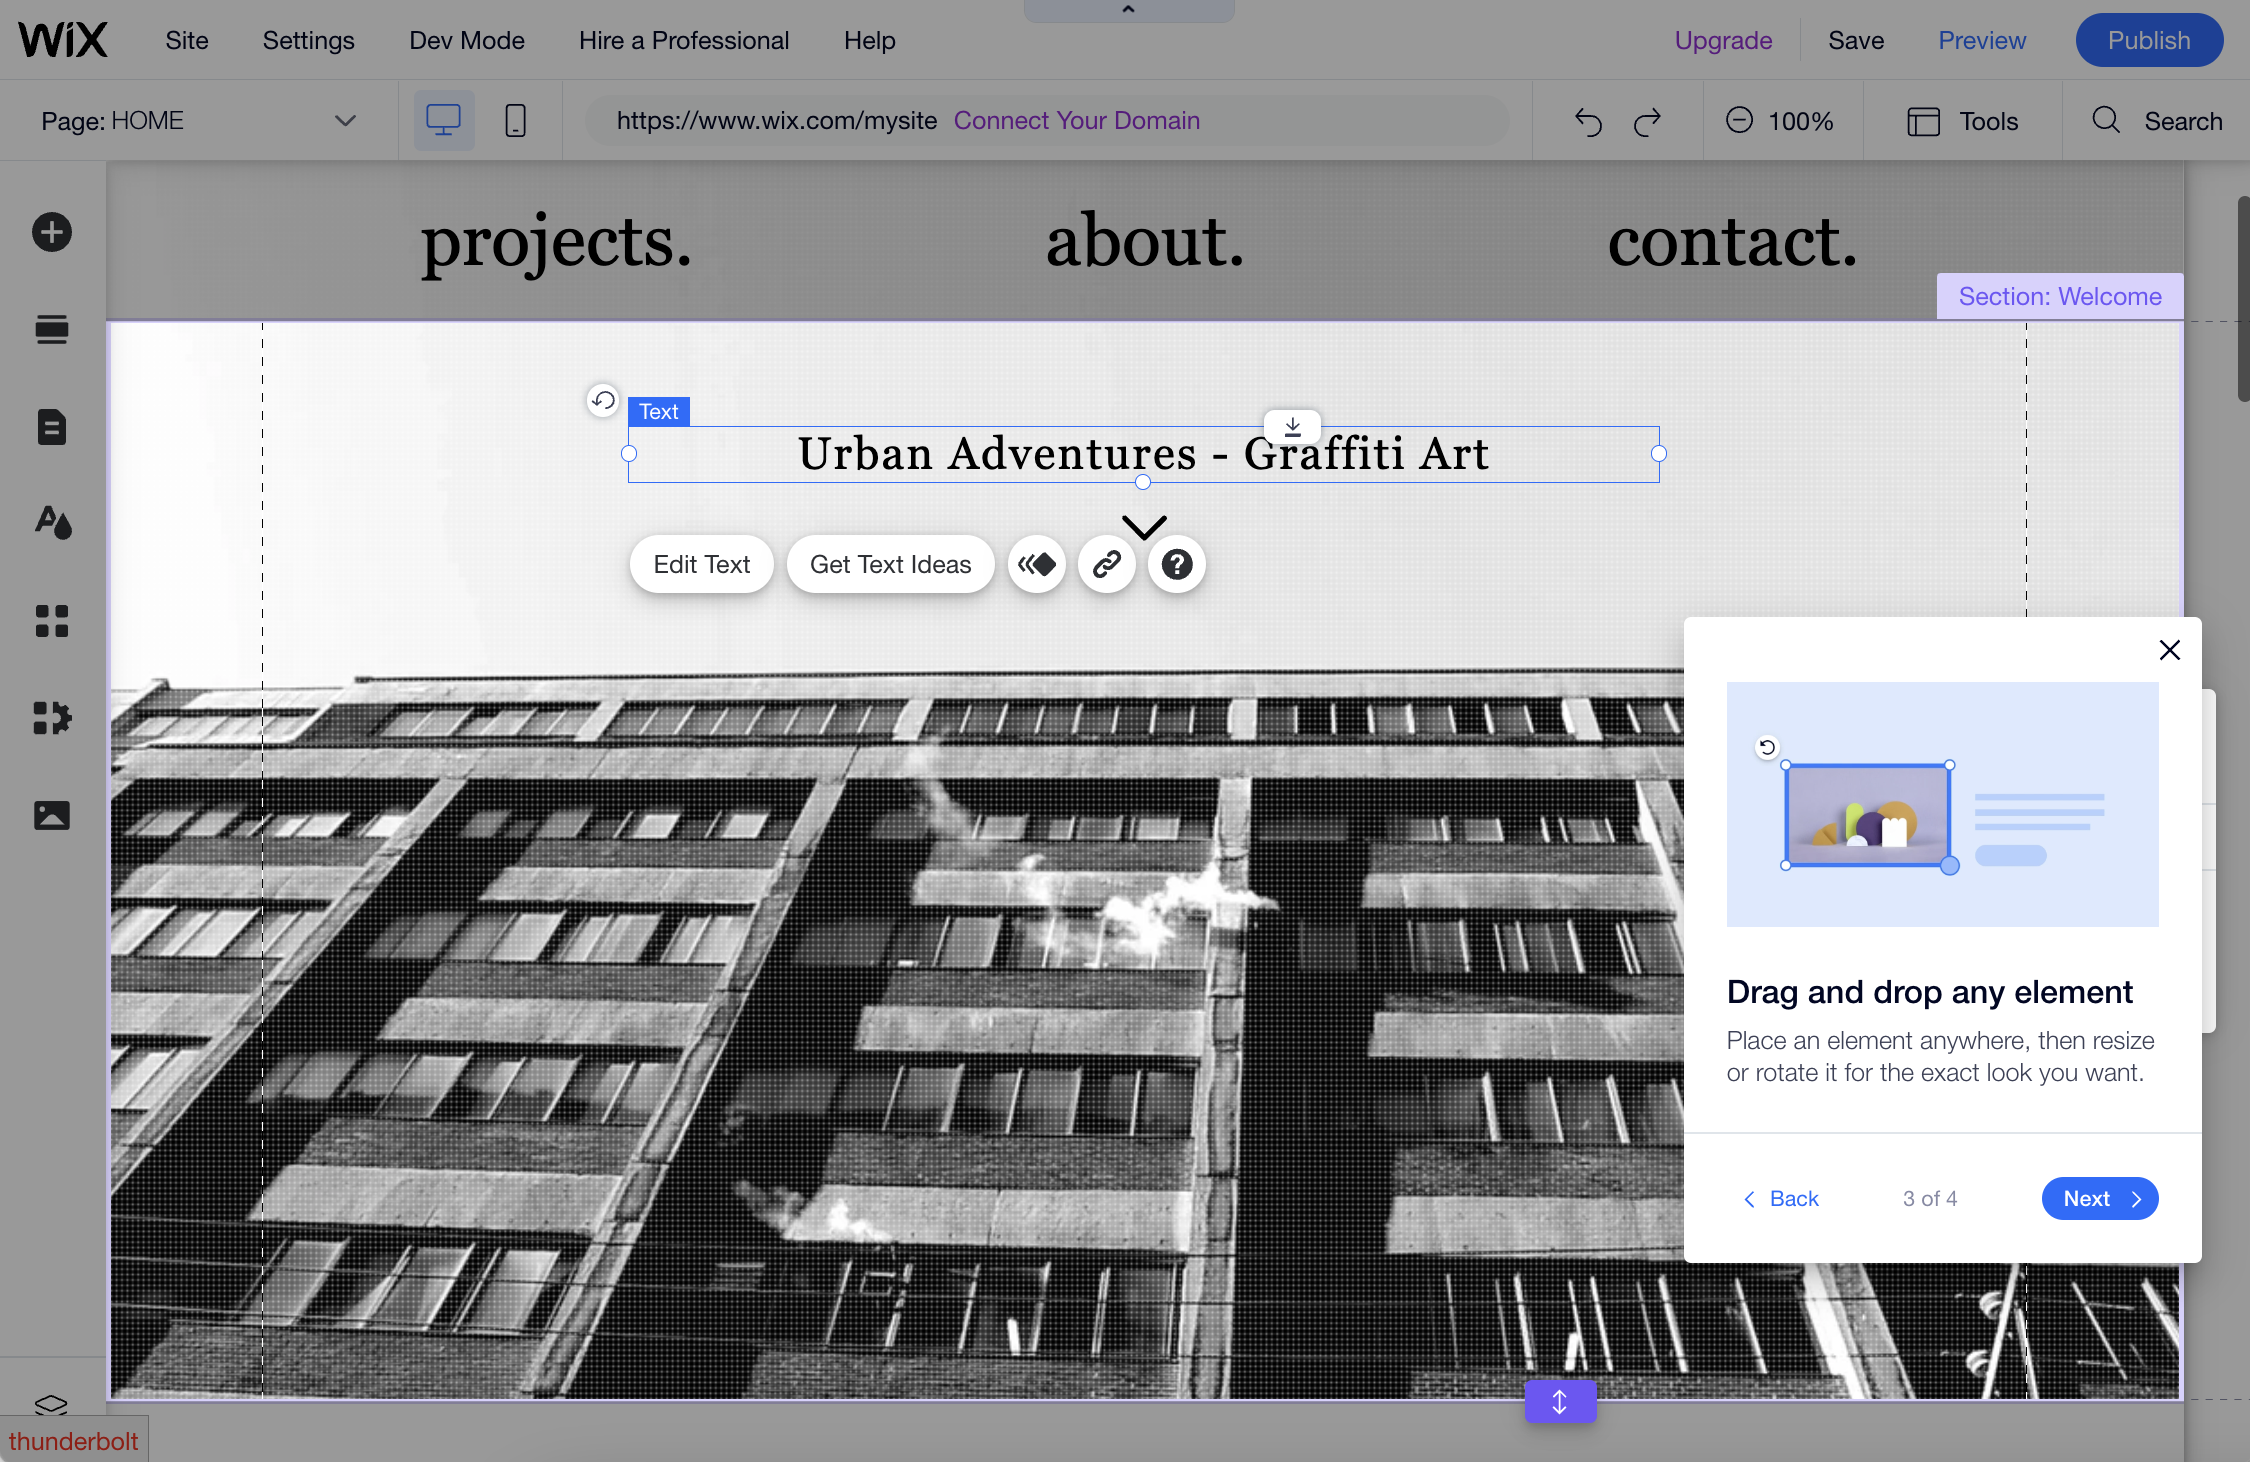2250x1462 pixels.
Task: Click the chevron below the heading text
Action: (x=1144, y=527)
